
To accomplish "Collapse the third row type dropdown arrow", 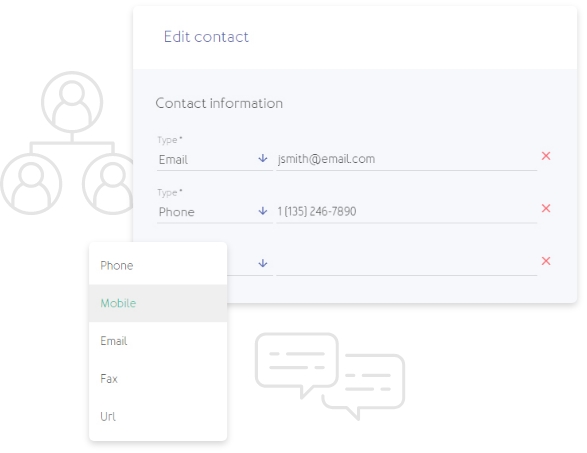I will point(263,263).
